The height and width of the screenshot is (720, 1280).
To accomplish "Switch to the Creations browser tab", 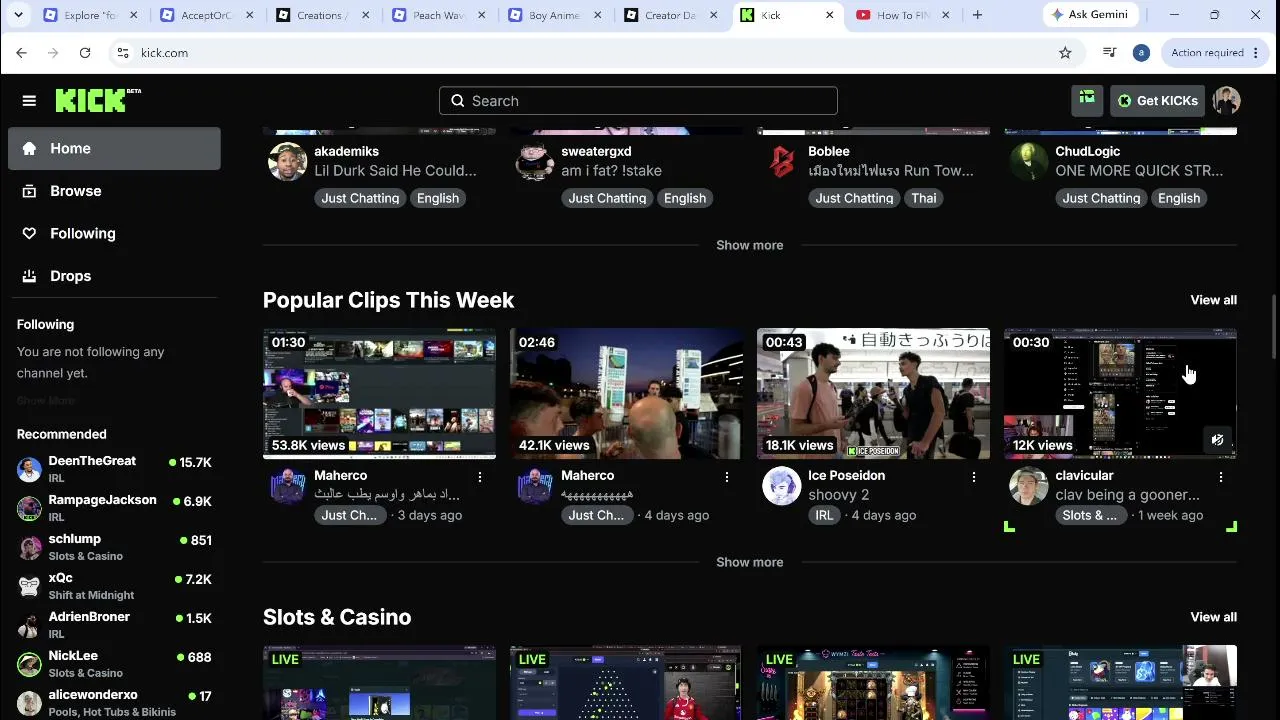I will [x=322, y=15].
